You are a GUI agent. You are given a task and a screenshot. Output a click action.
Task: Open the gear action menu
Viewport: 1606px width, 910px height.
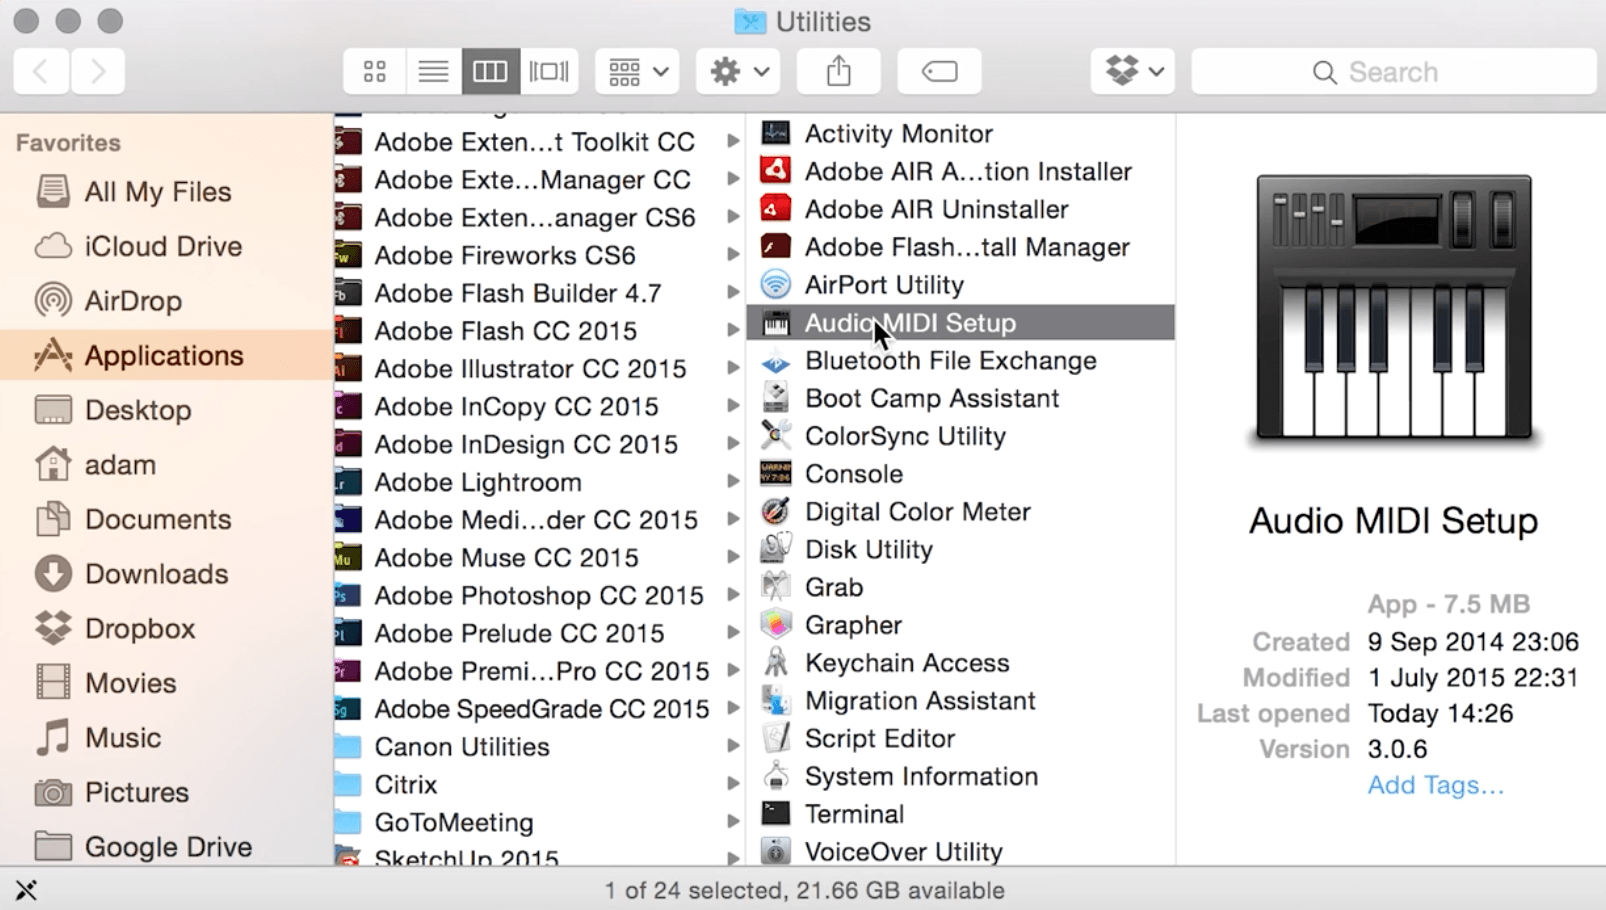coord(738,71)
